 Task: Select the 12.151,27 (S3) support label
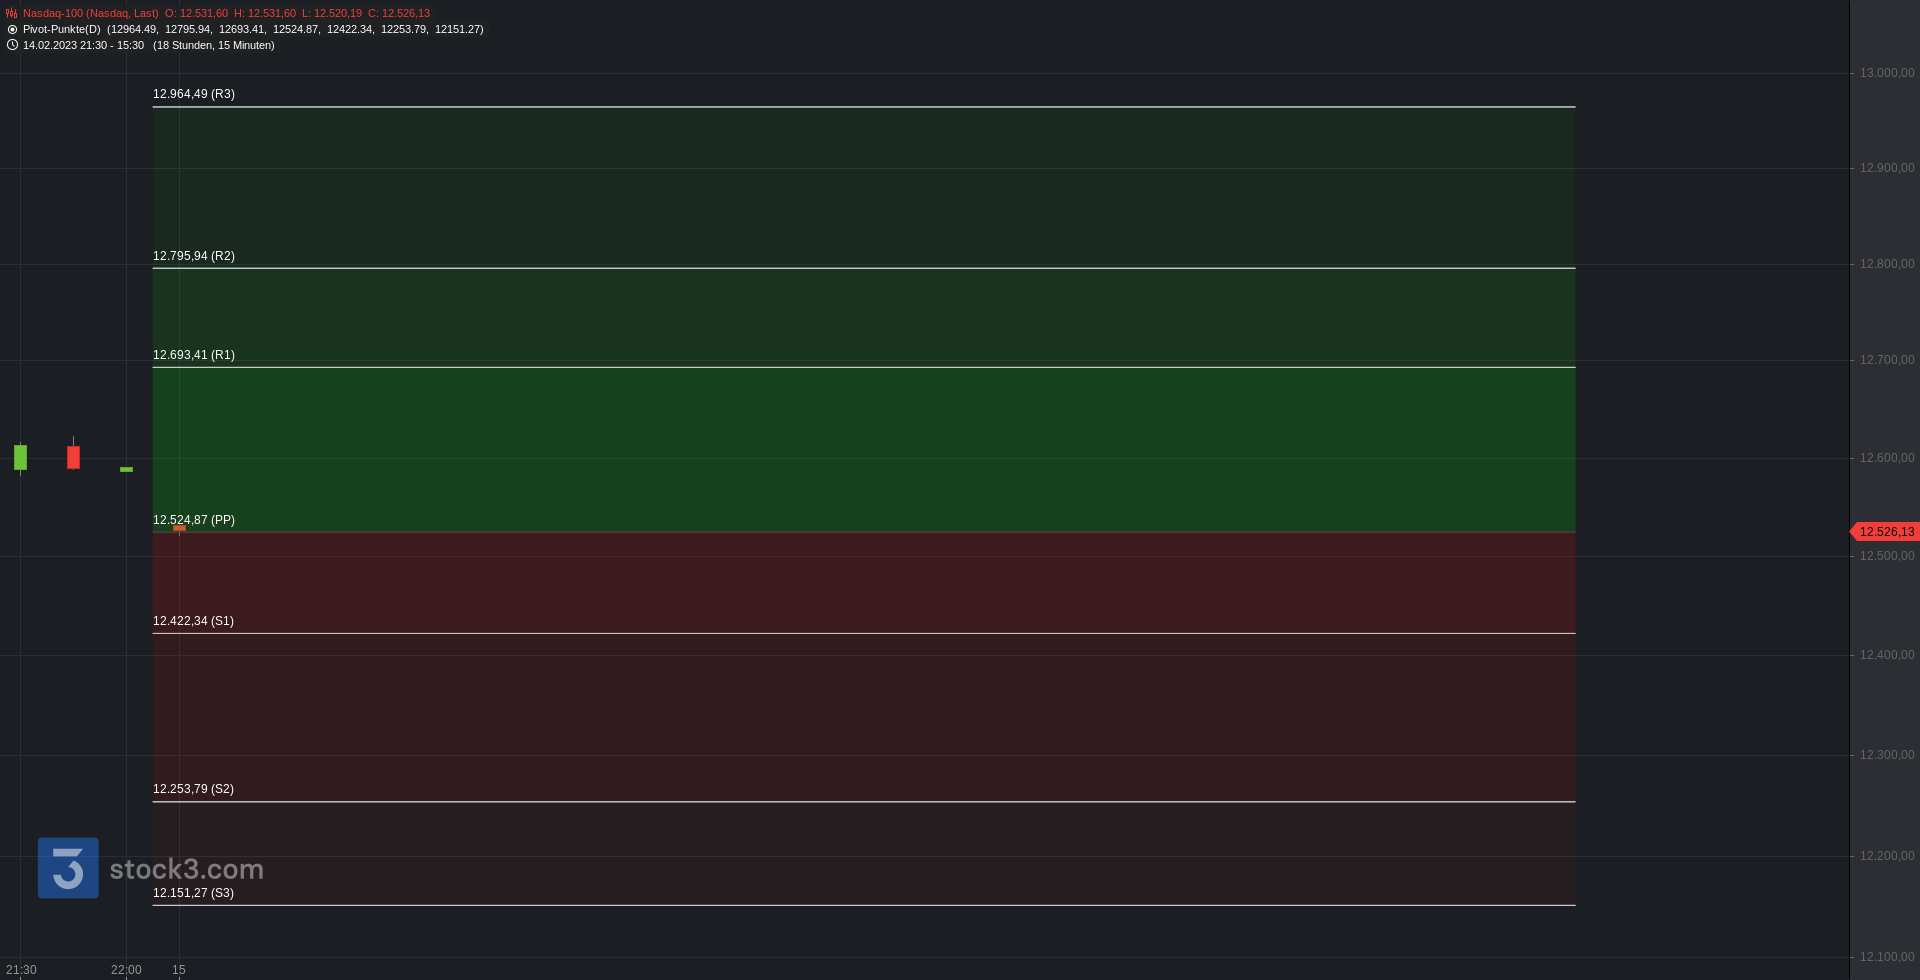click(x=193, y=893)
